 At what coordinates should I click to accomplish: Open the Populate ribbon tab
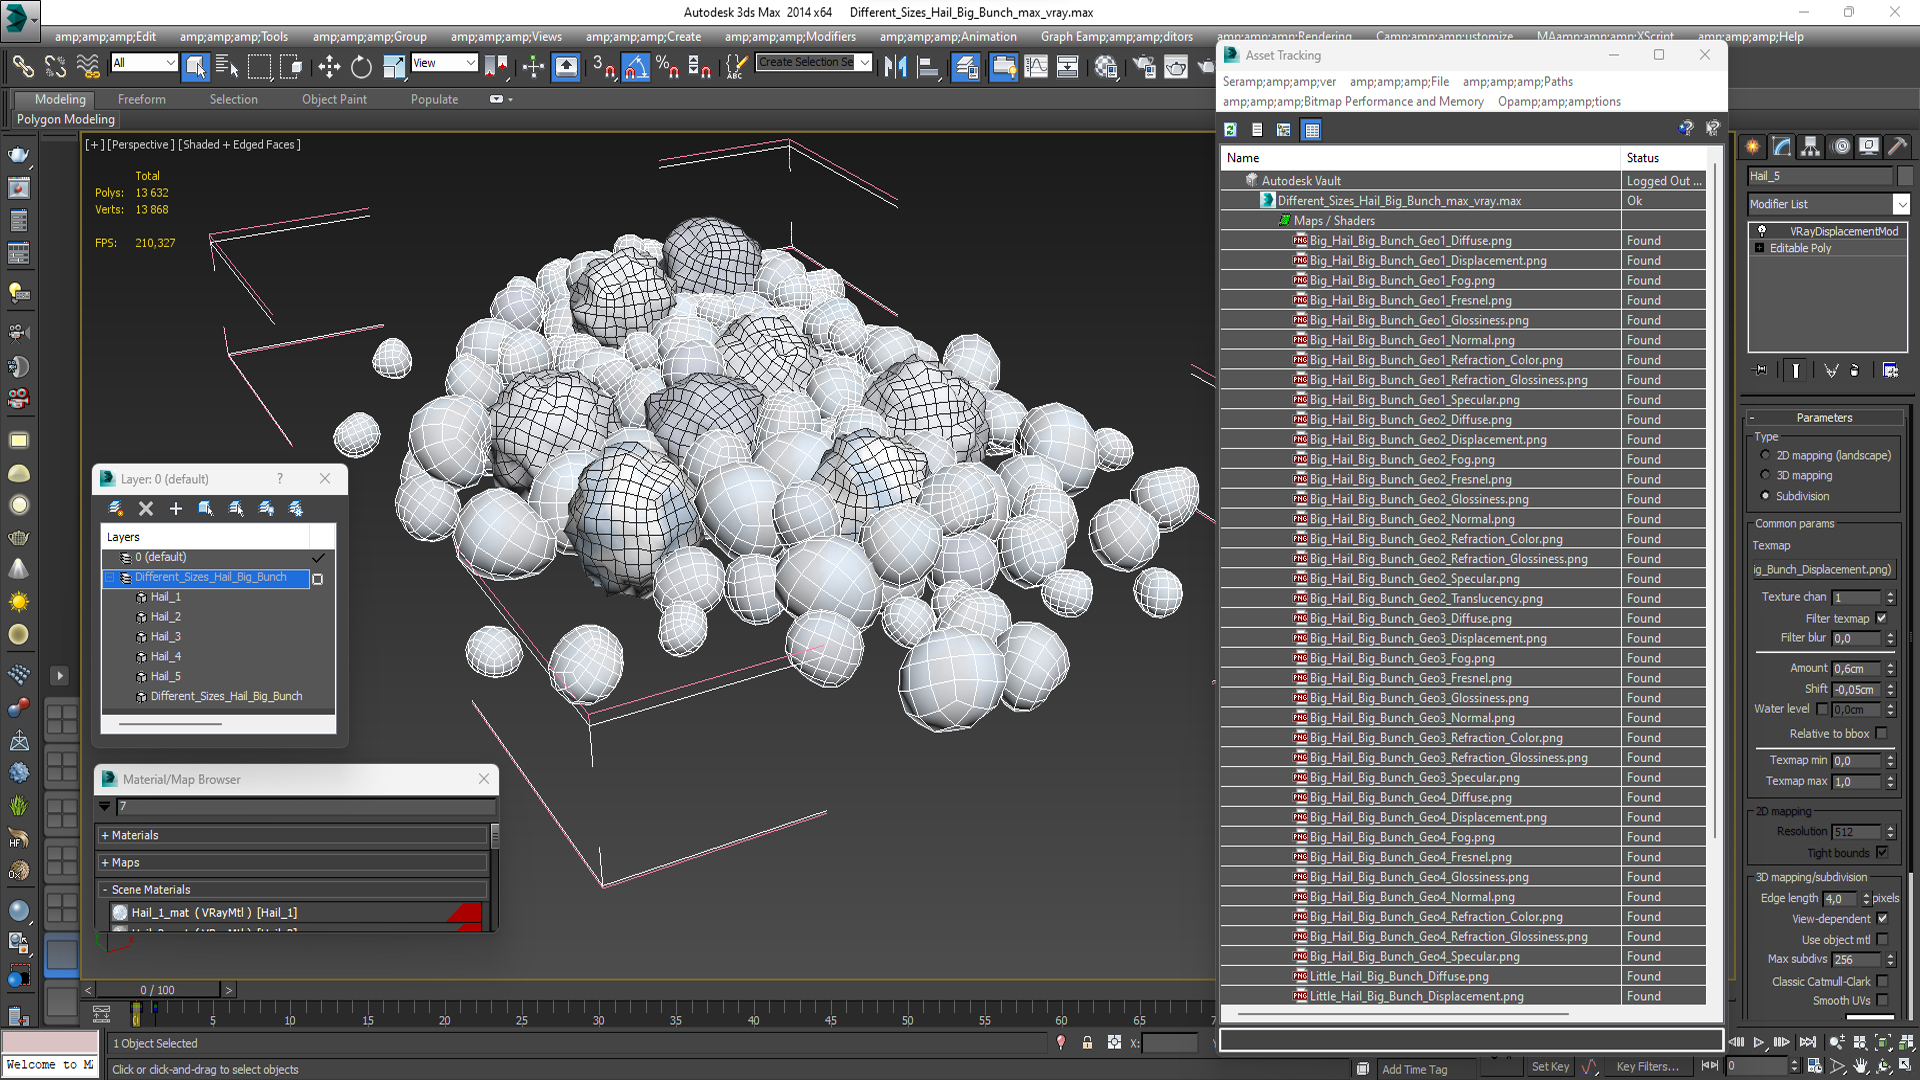pos(434,99)
